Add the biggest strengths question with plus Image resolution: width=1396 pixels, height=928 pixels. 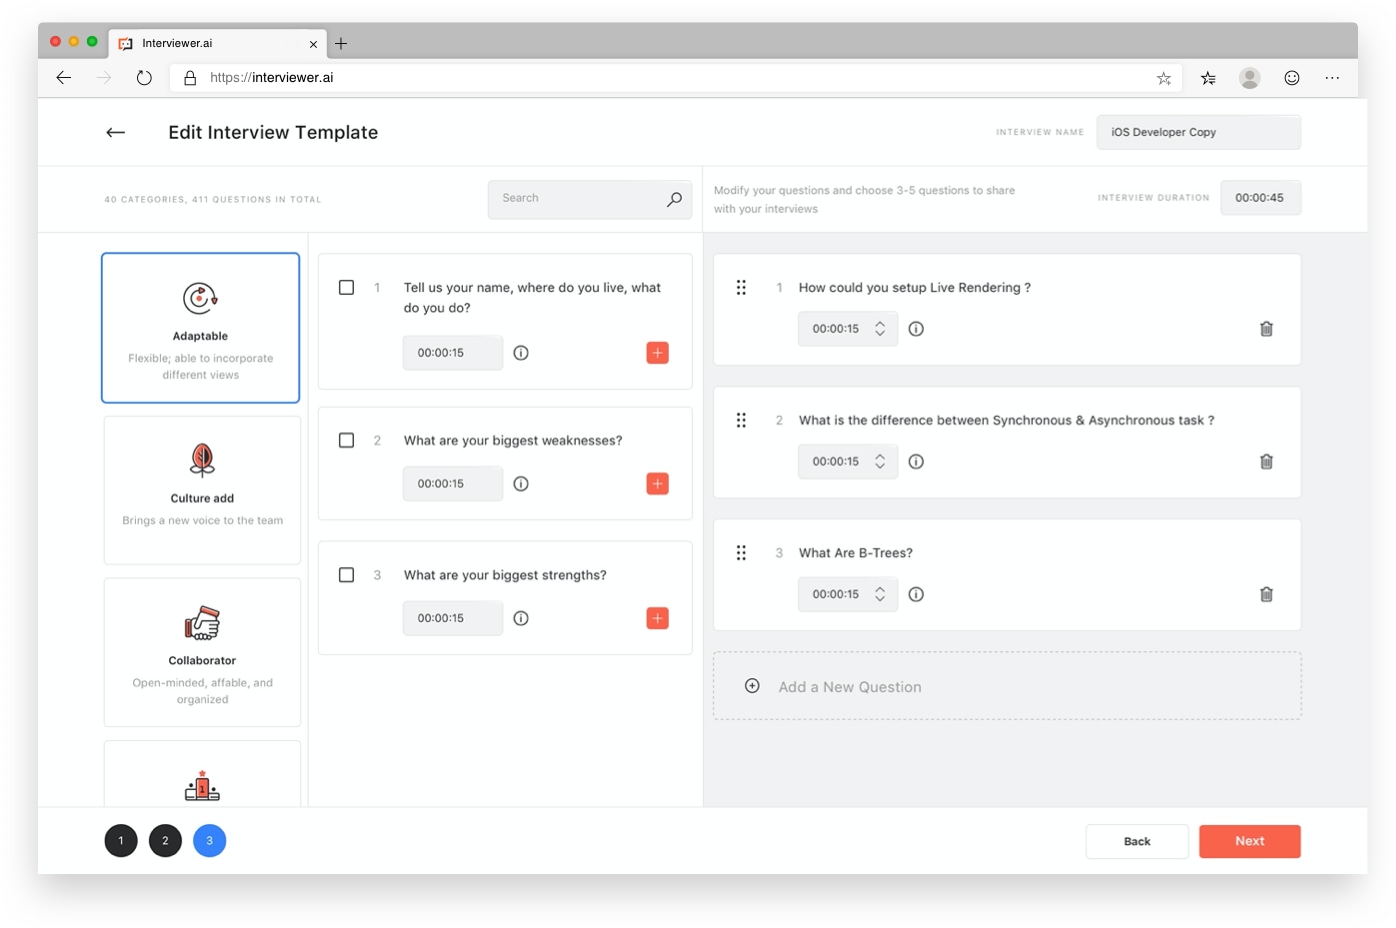coord(657,618)
